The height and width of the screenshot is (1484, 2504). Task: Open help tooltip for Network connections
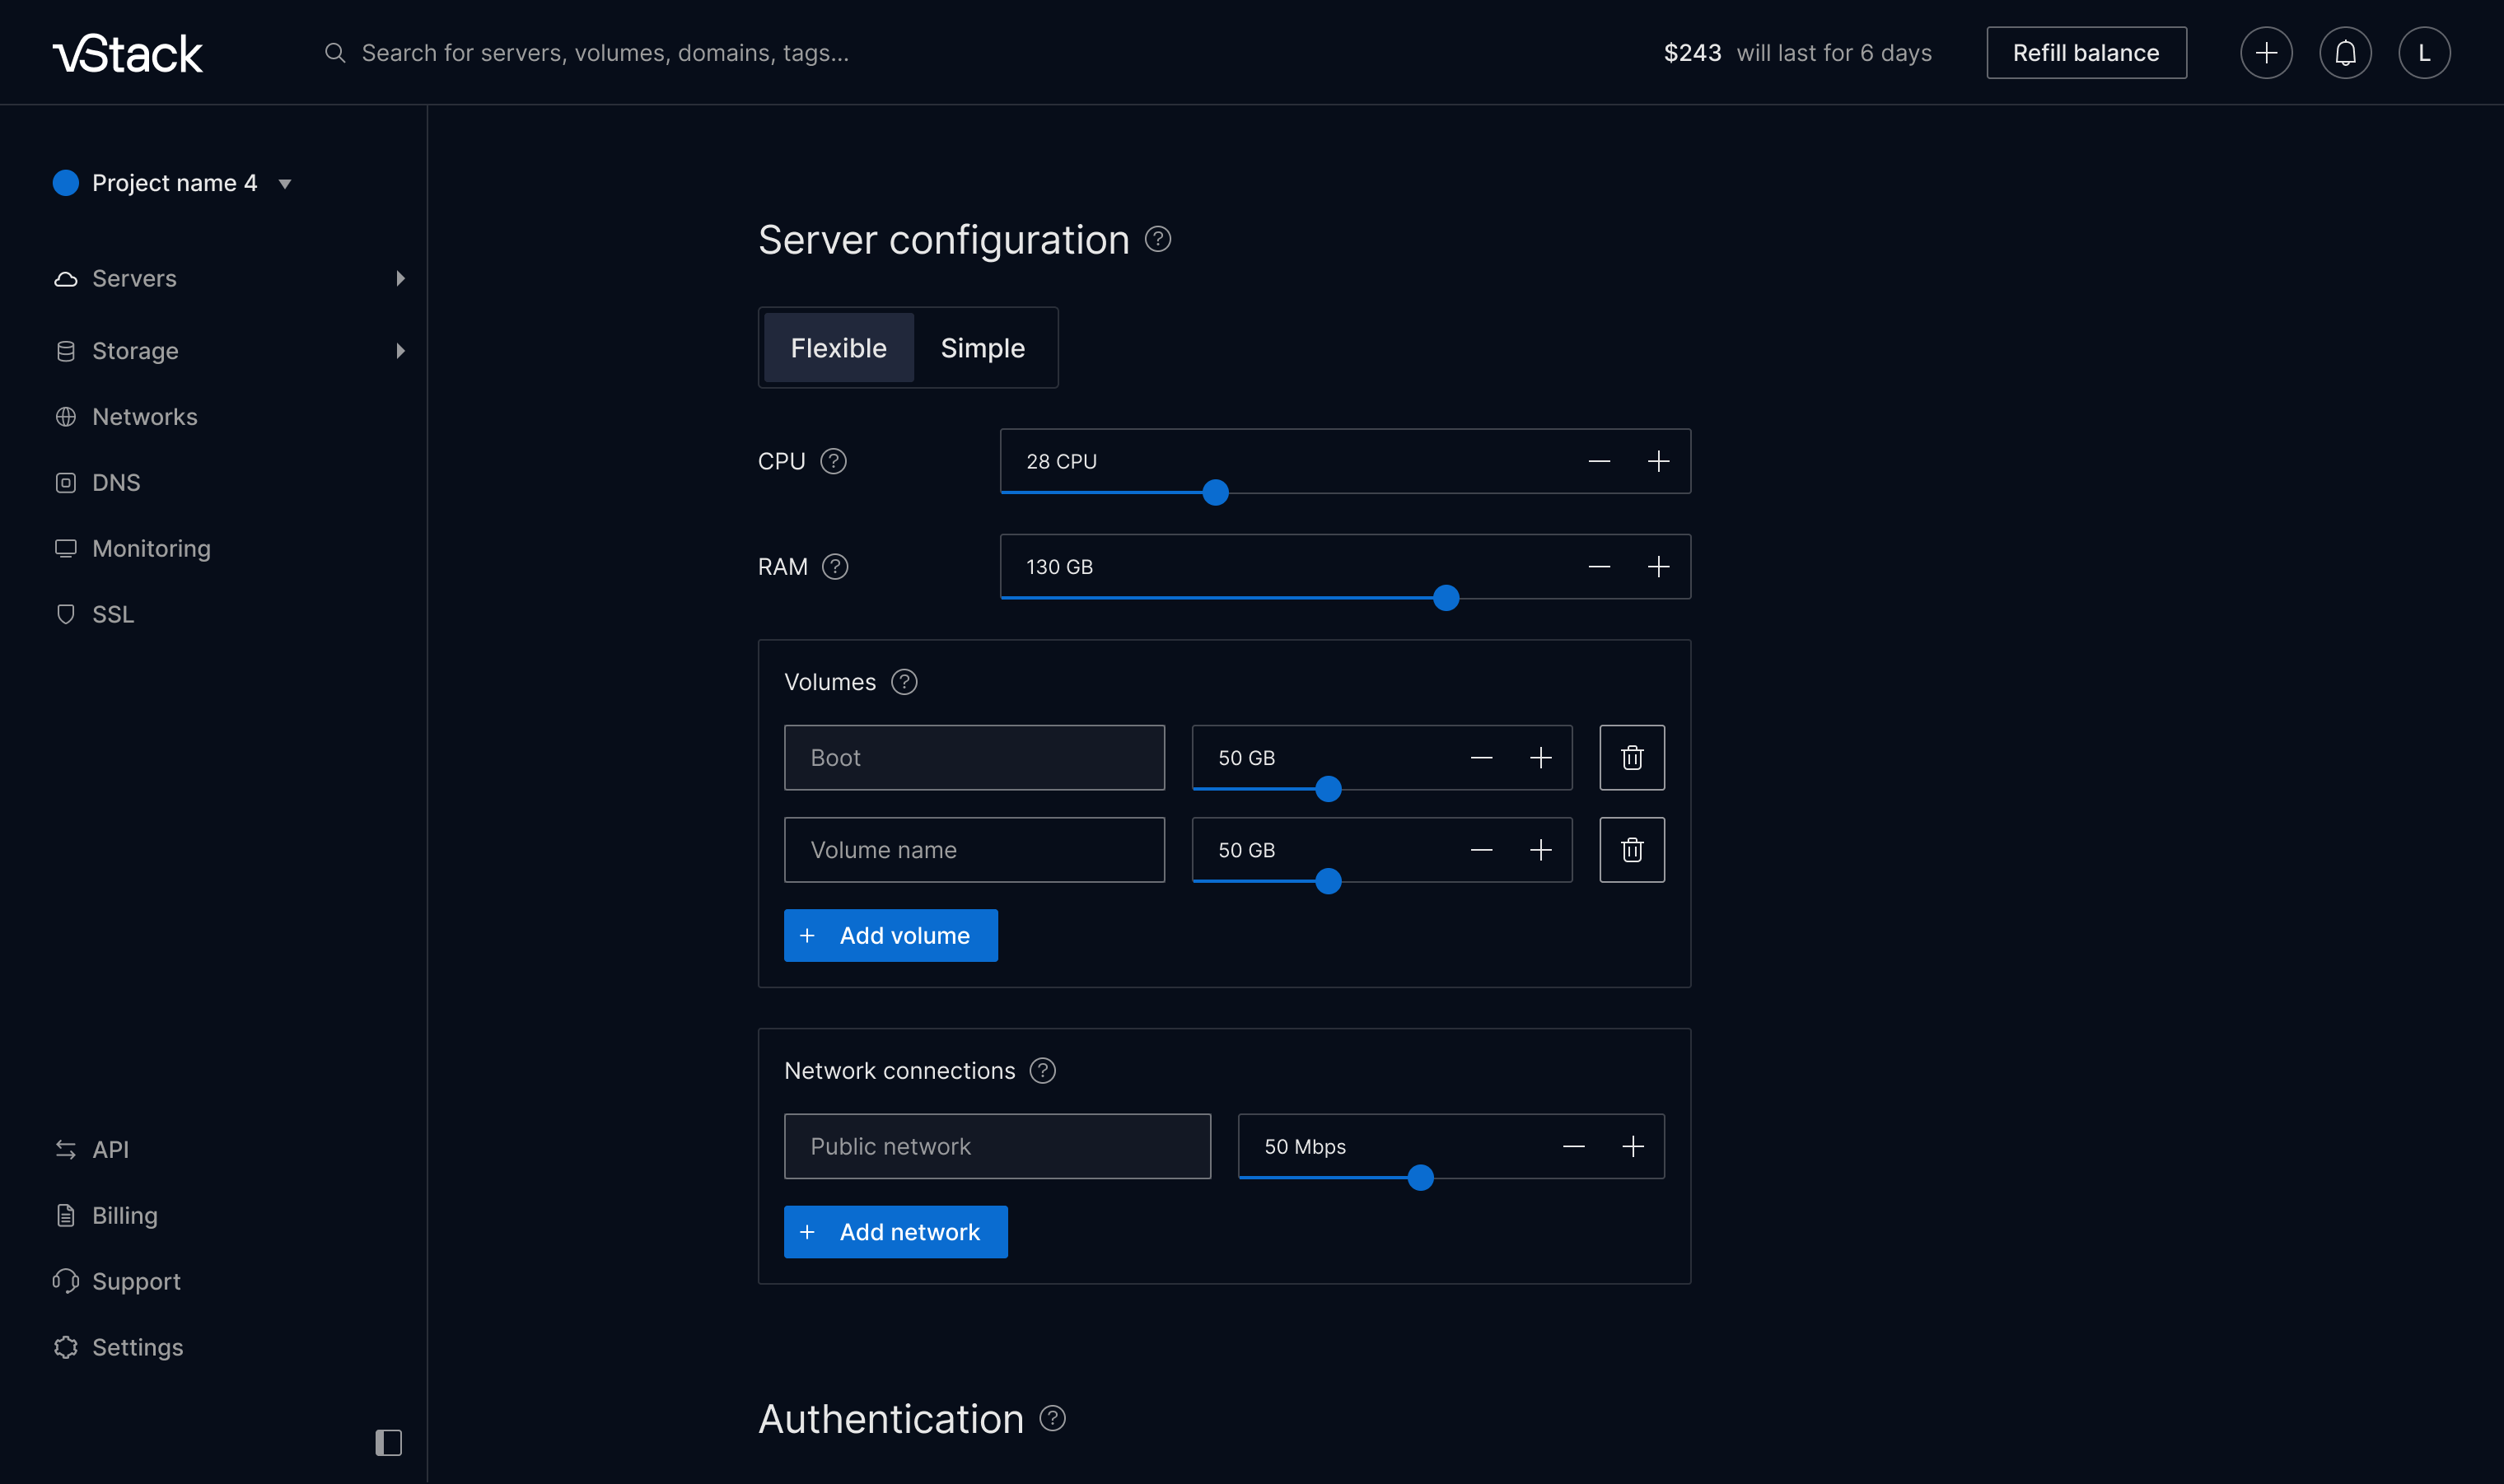(1043, 1071)
